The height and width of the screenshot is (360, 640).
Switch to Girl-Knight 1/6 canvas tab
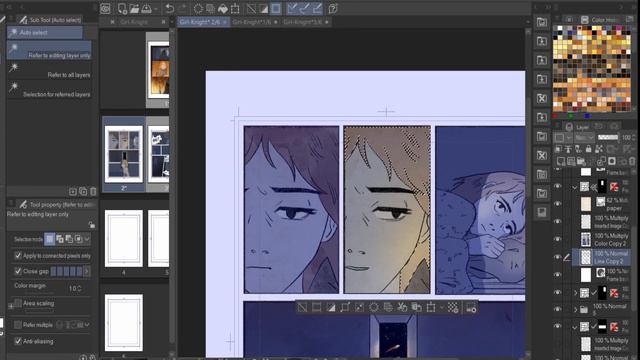click(x=255, y=22)
